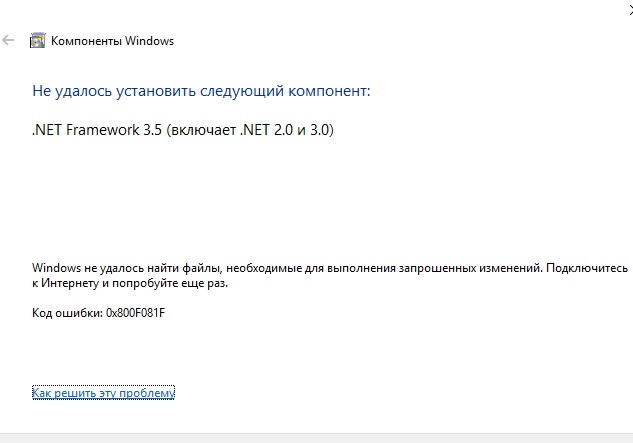Click the word 'Подключитесь' in the message
The height and width of the screenshot is (443, 633).
587,268
